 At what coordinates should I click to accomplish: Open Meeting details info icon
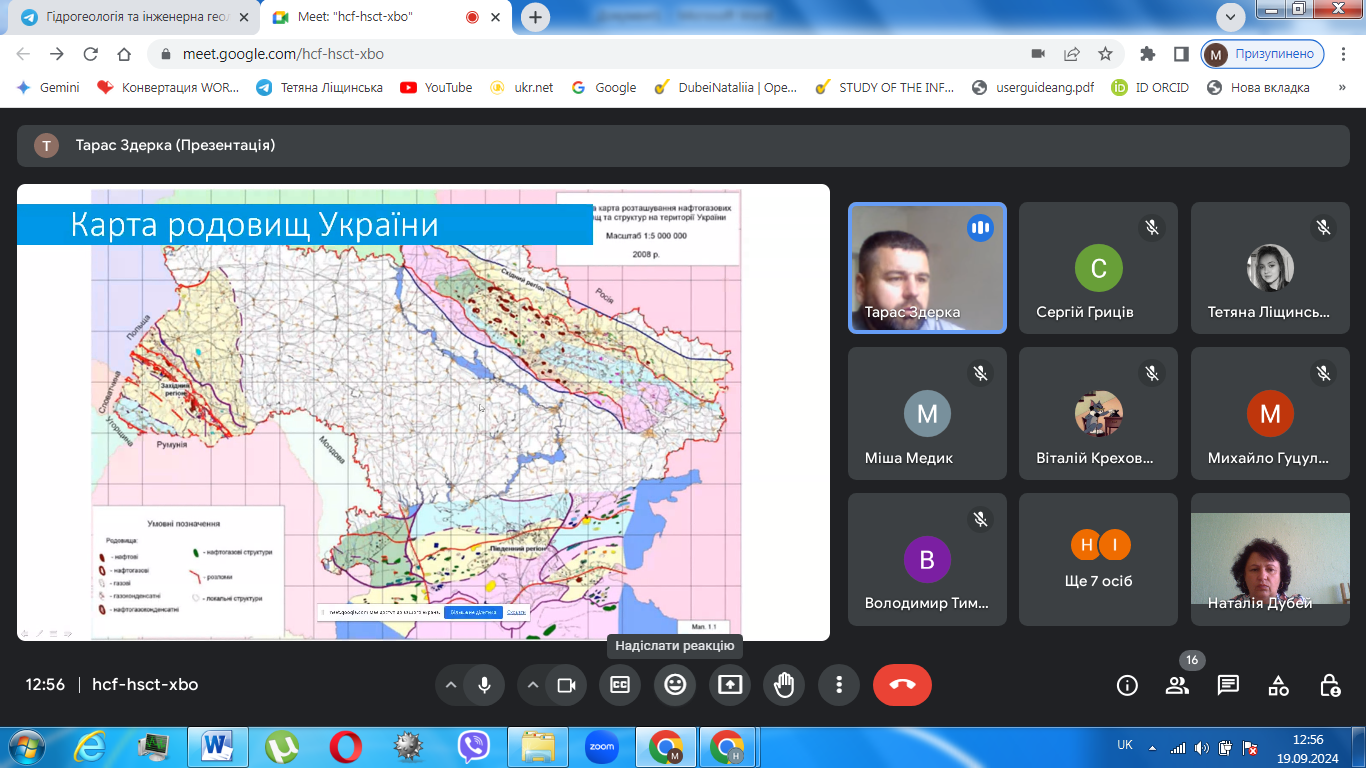tap(1127, 685)
